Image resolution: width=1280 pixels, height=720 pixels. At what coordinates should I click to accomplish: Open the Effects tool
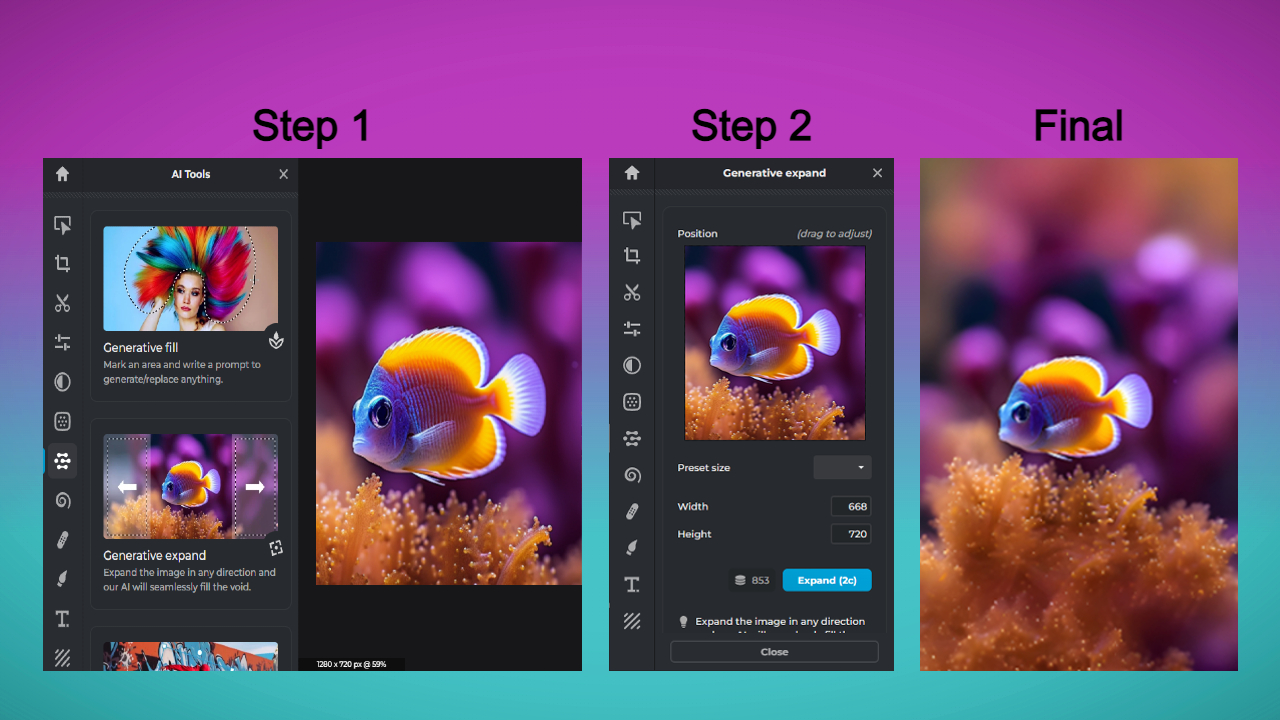[62, 421]
